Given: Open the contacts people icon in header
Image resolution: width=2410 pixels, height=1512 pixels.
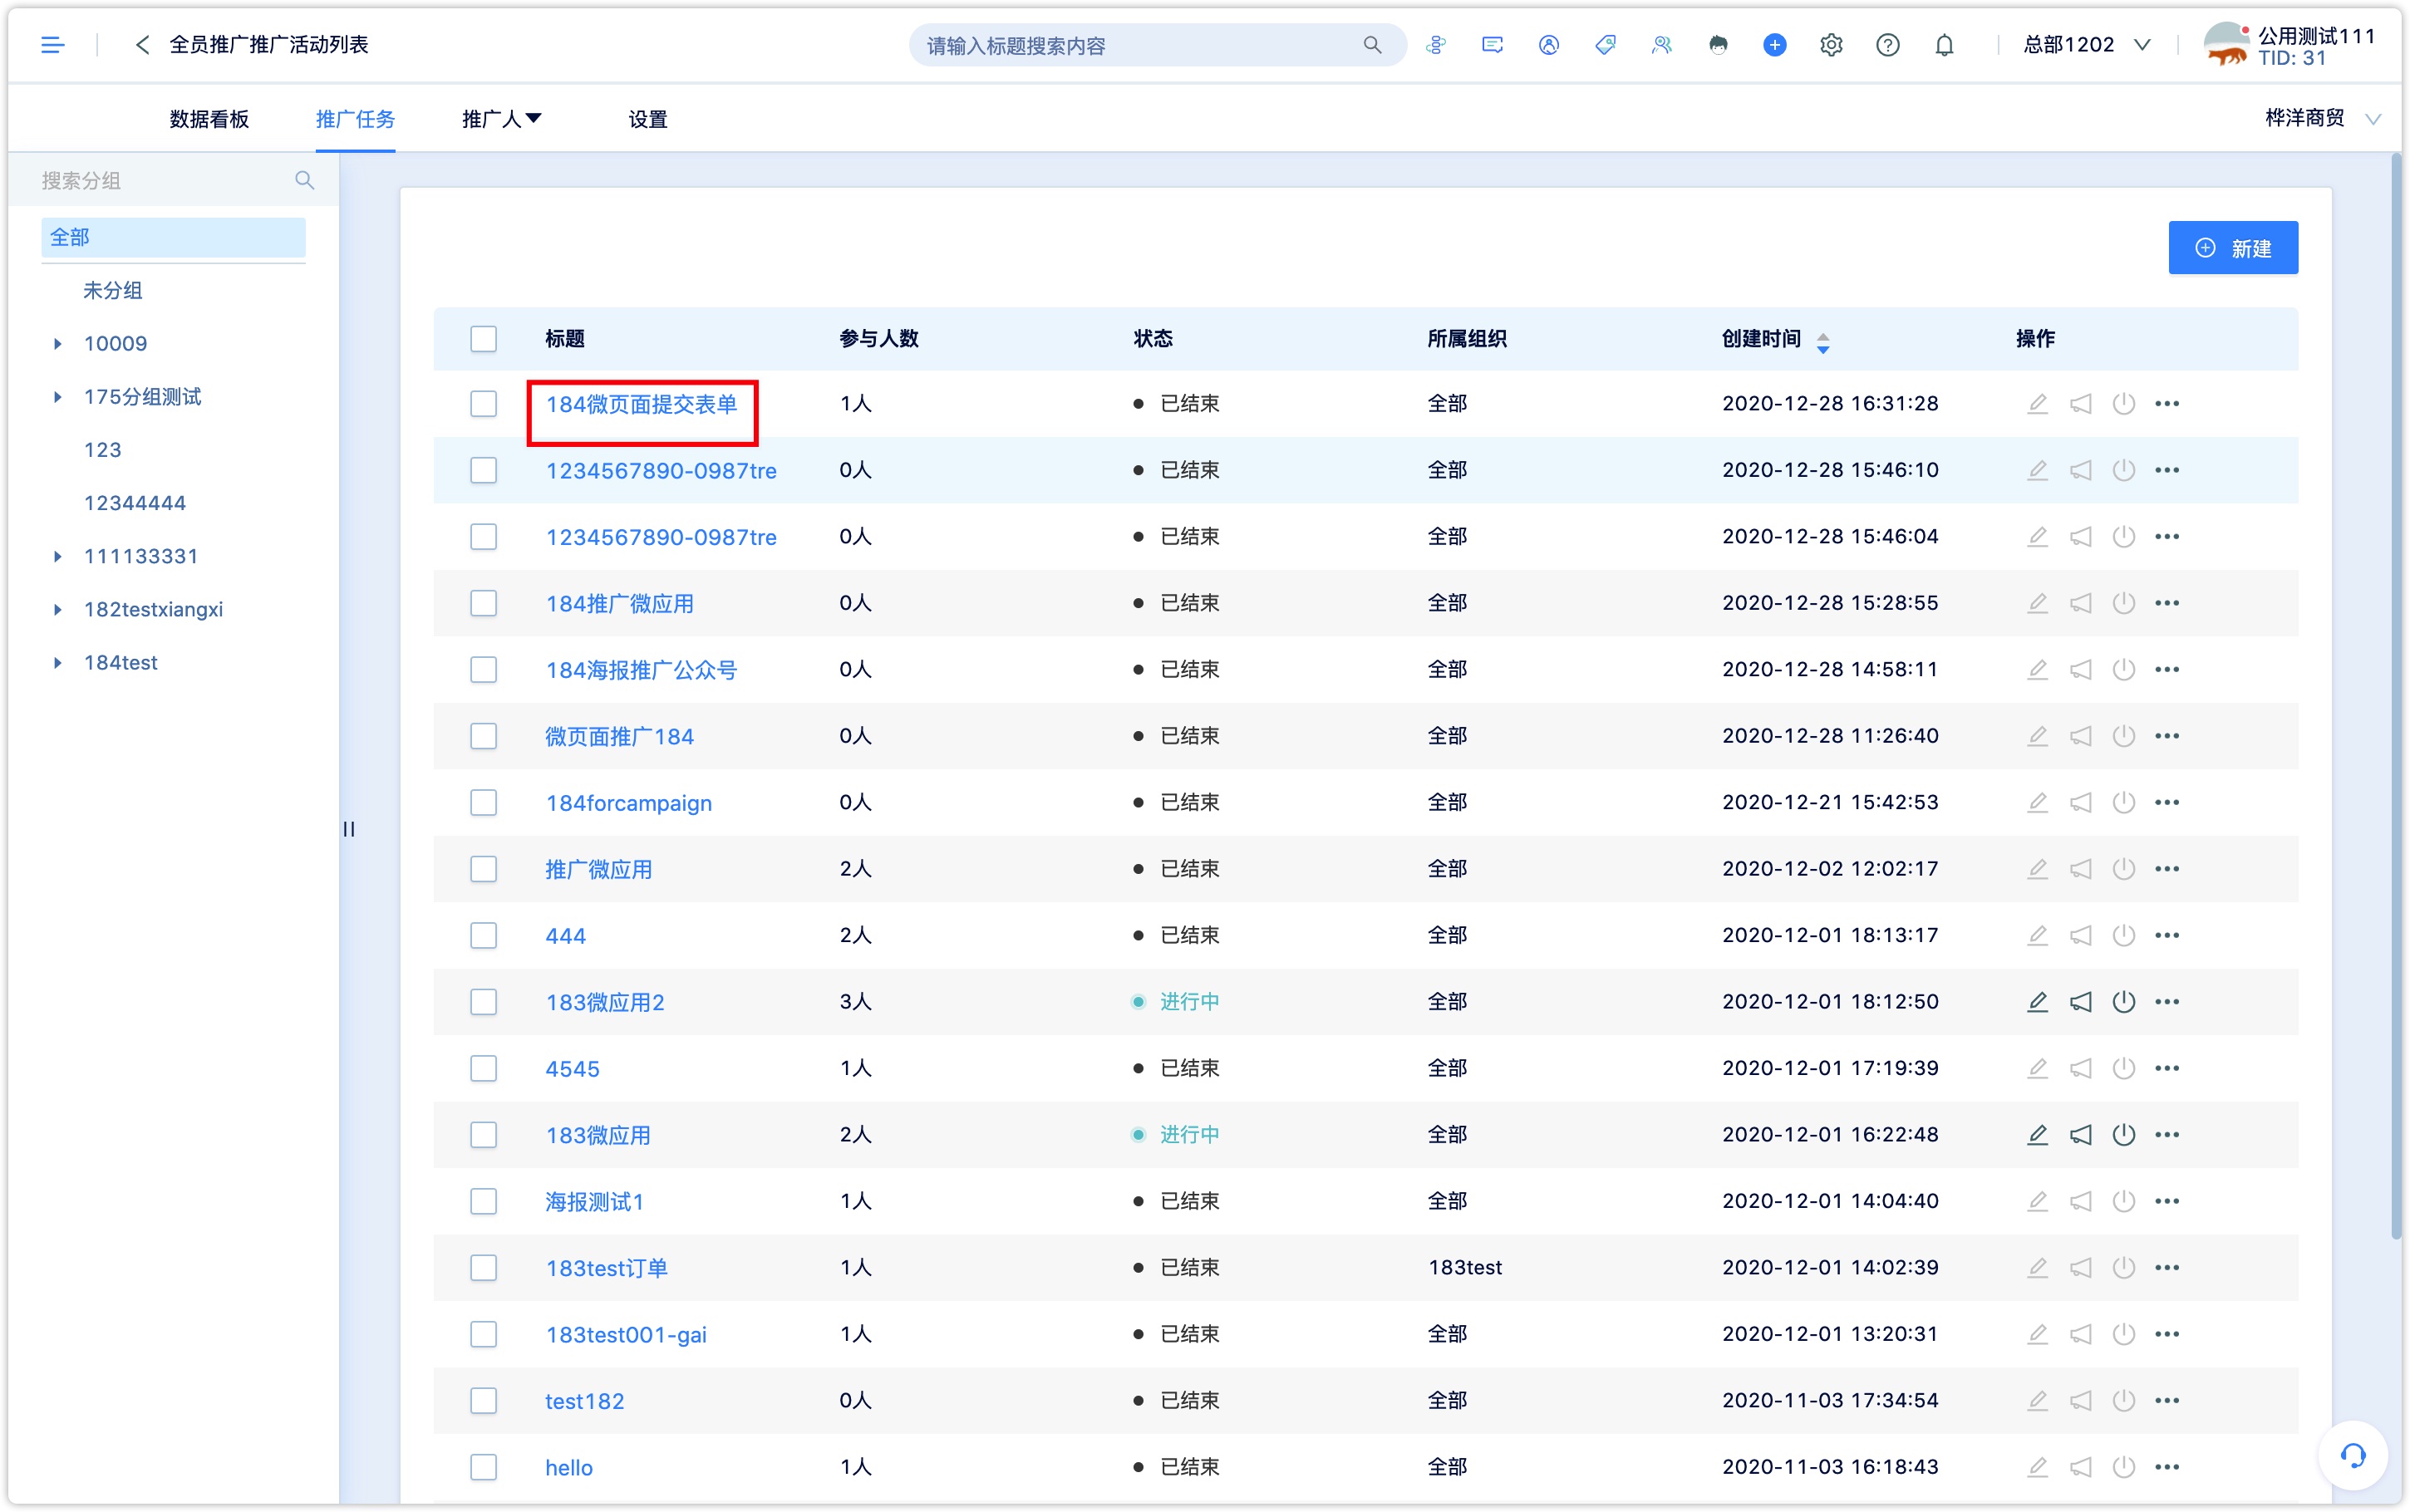Looking at the screenshot, I should pos(1661,45).
